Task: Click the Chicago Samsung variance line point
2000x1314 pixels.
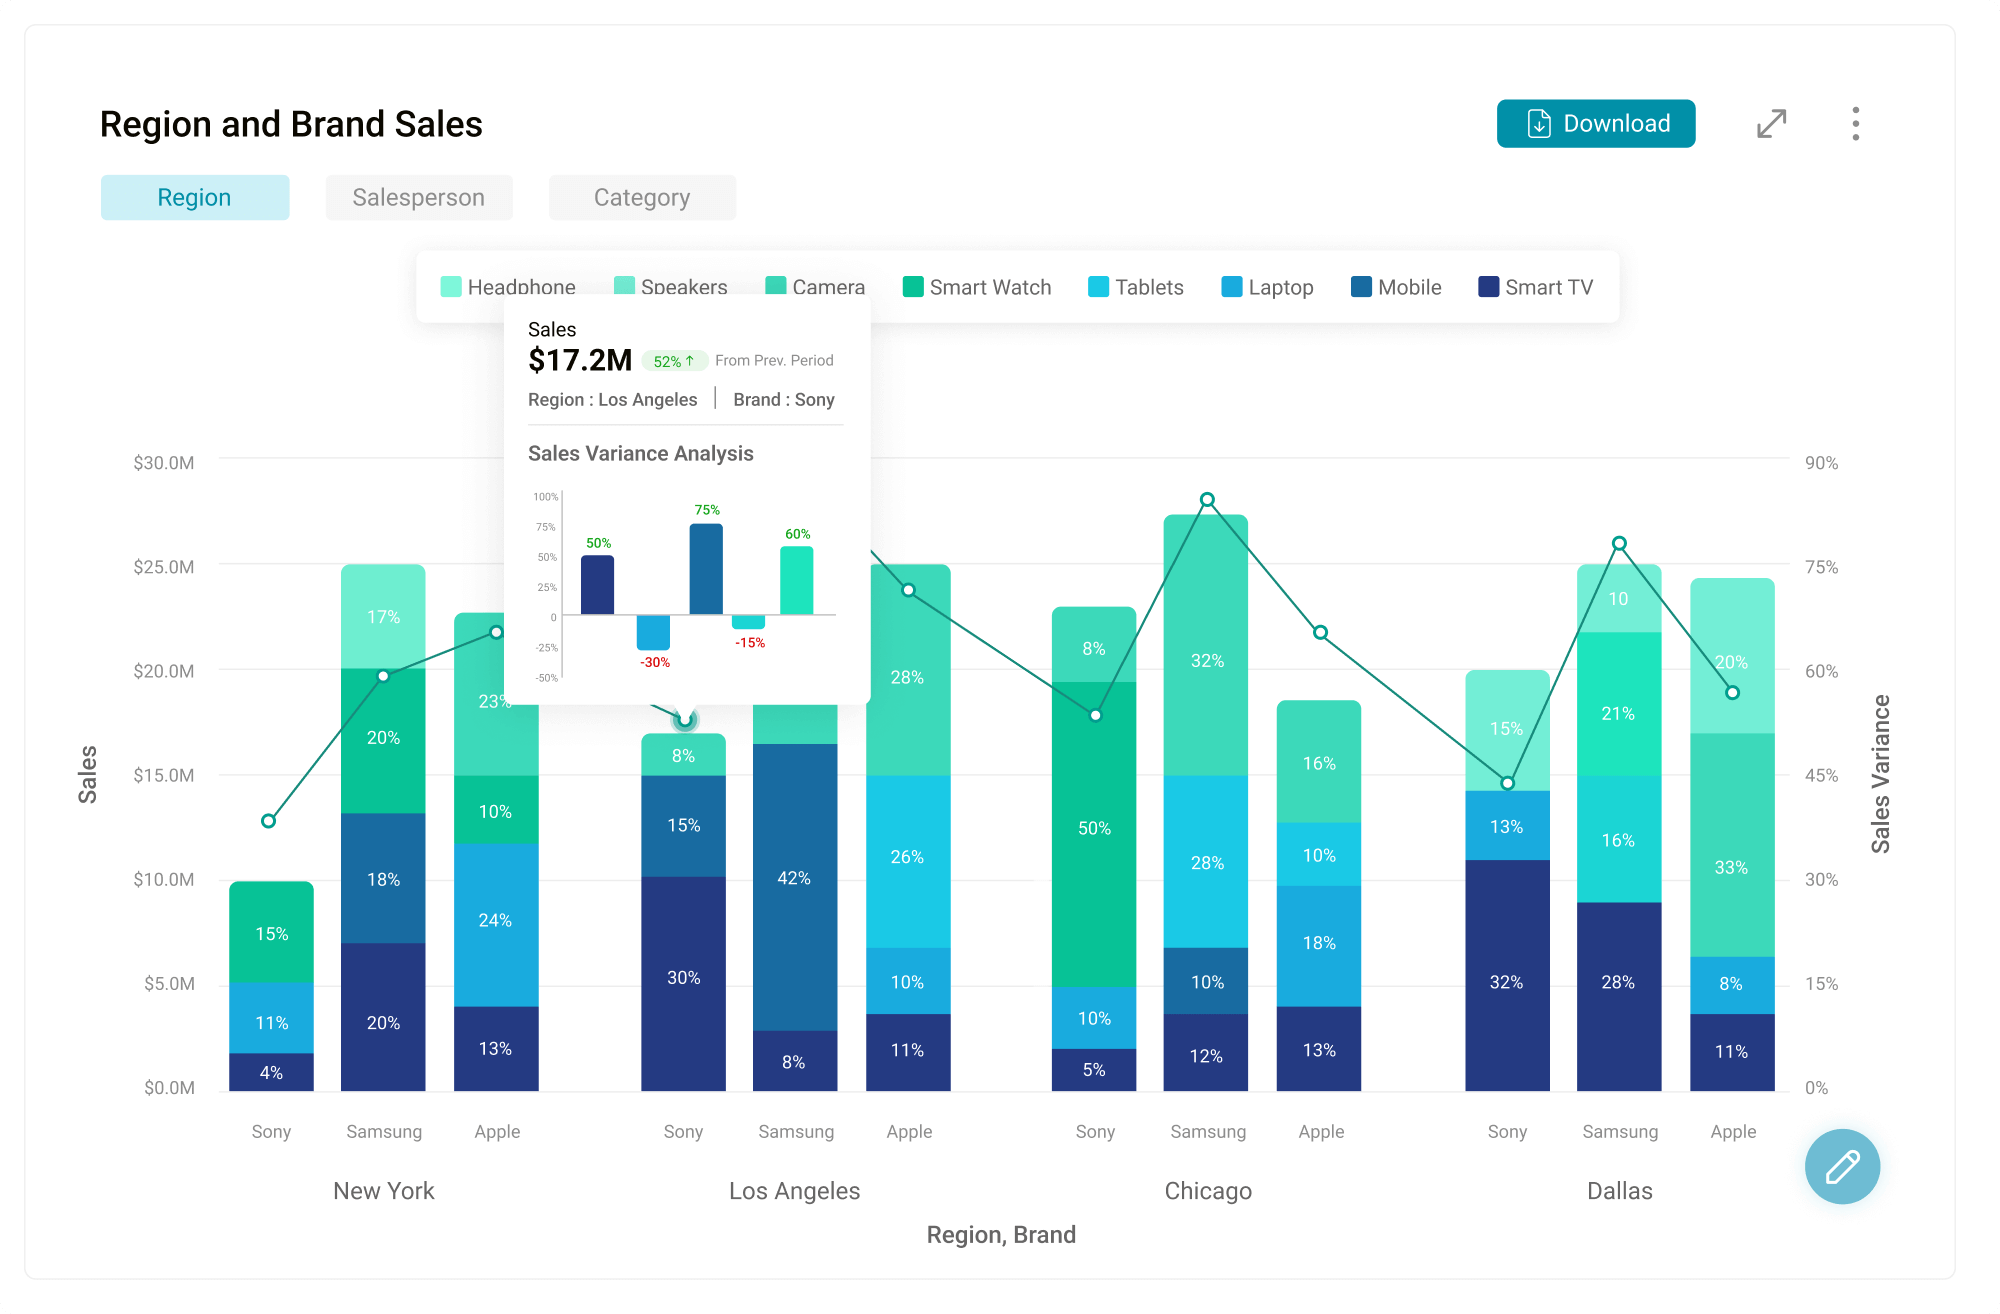Action: [1207, 499]
